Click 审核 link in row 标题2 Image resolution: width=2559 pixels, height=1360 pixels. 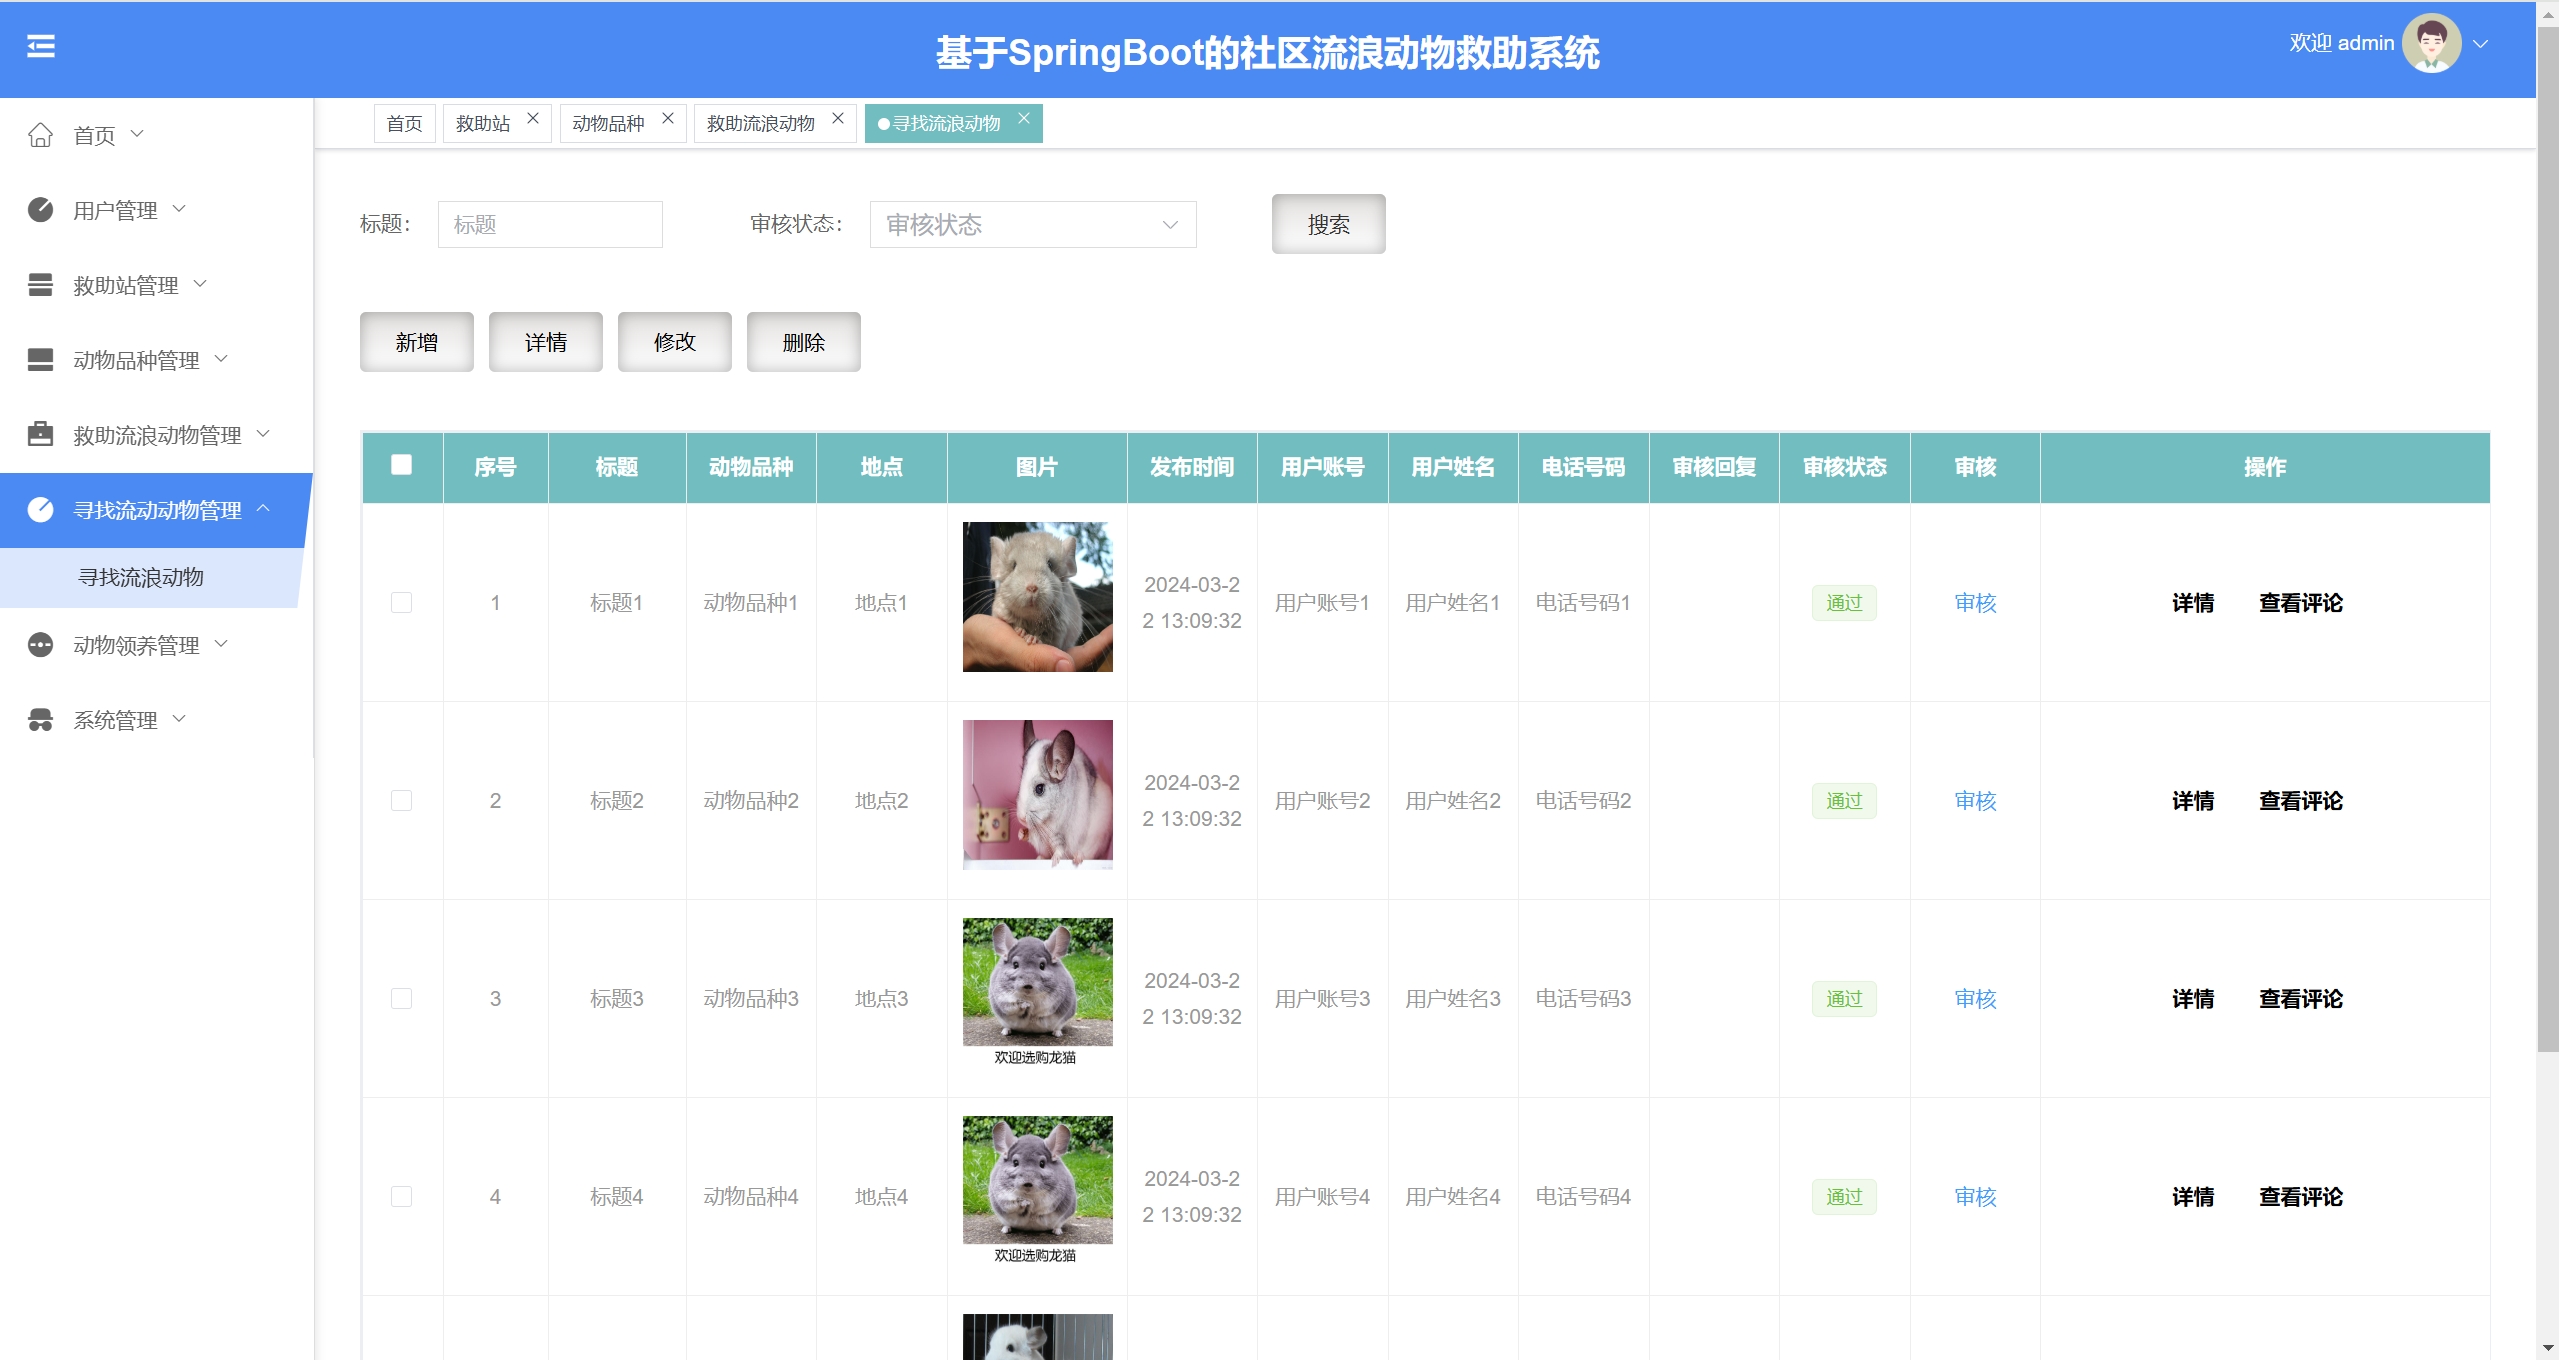(x=1975, y=801)
